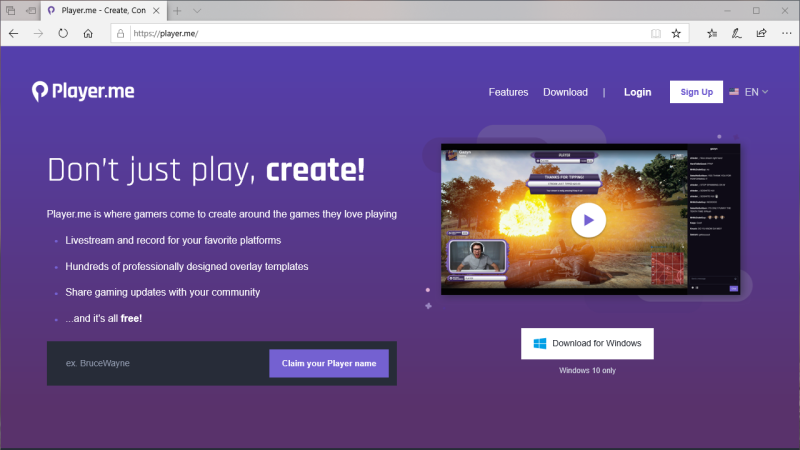Show tab previews chevron
The image size is (800, 450).
click(197, 11)
